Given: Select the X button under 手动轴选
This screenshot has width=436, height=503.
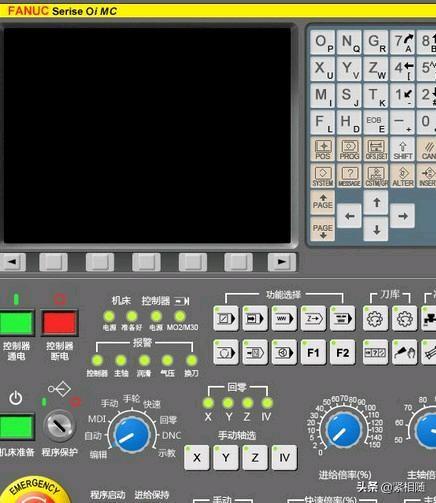Looking at the screenshot, I should pos(197,457).
